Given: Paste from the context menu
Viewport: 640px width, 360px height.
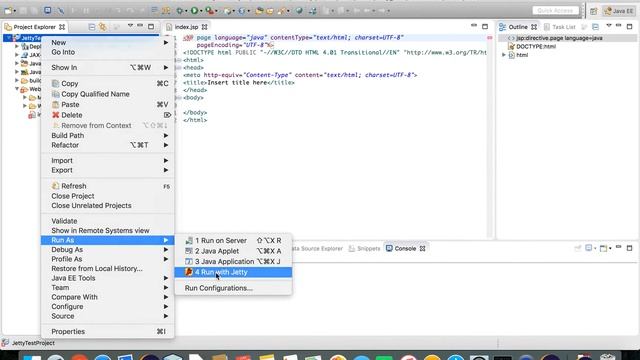Looking at the screenshot, I should click(x=108, y=104).
